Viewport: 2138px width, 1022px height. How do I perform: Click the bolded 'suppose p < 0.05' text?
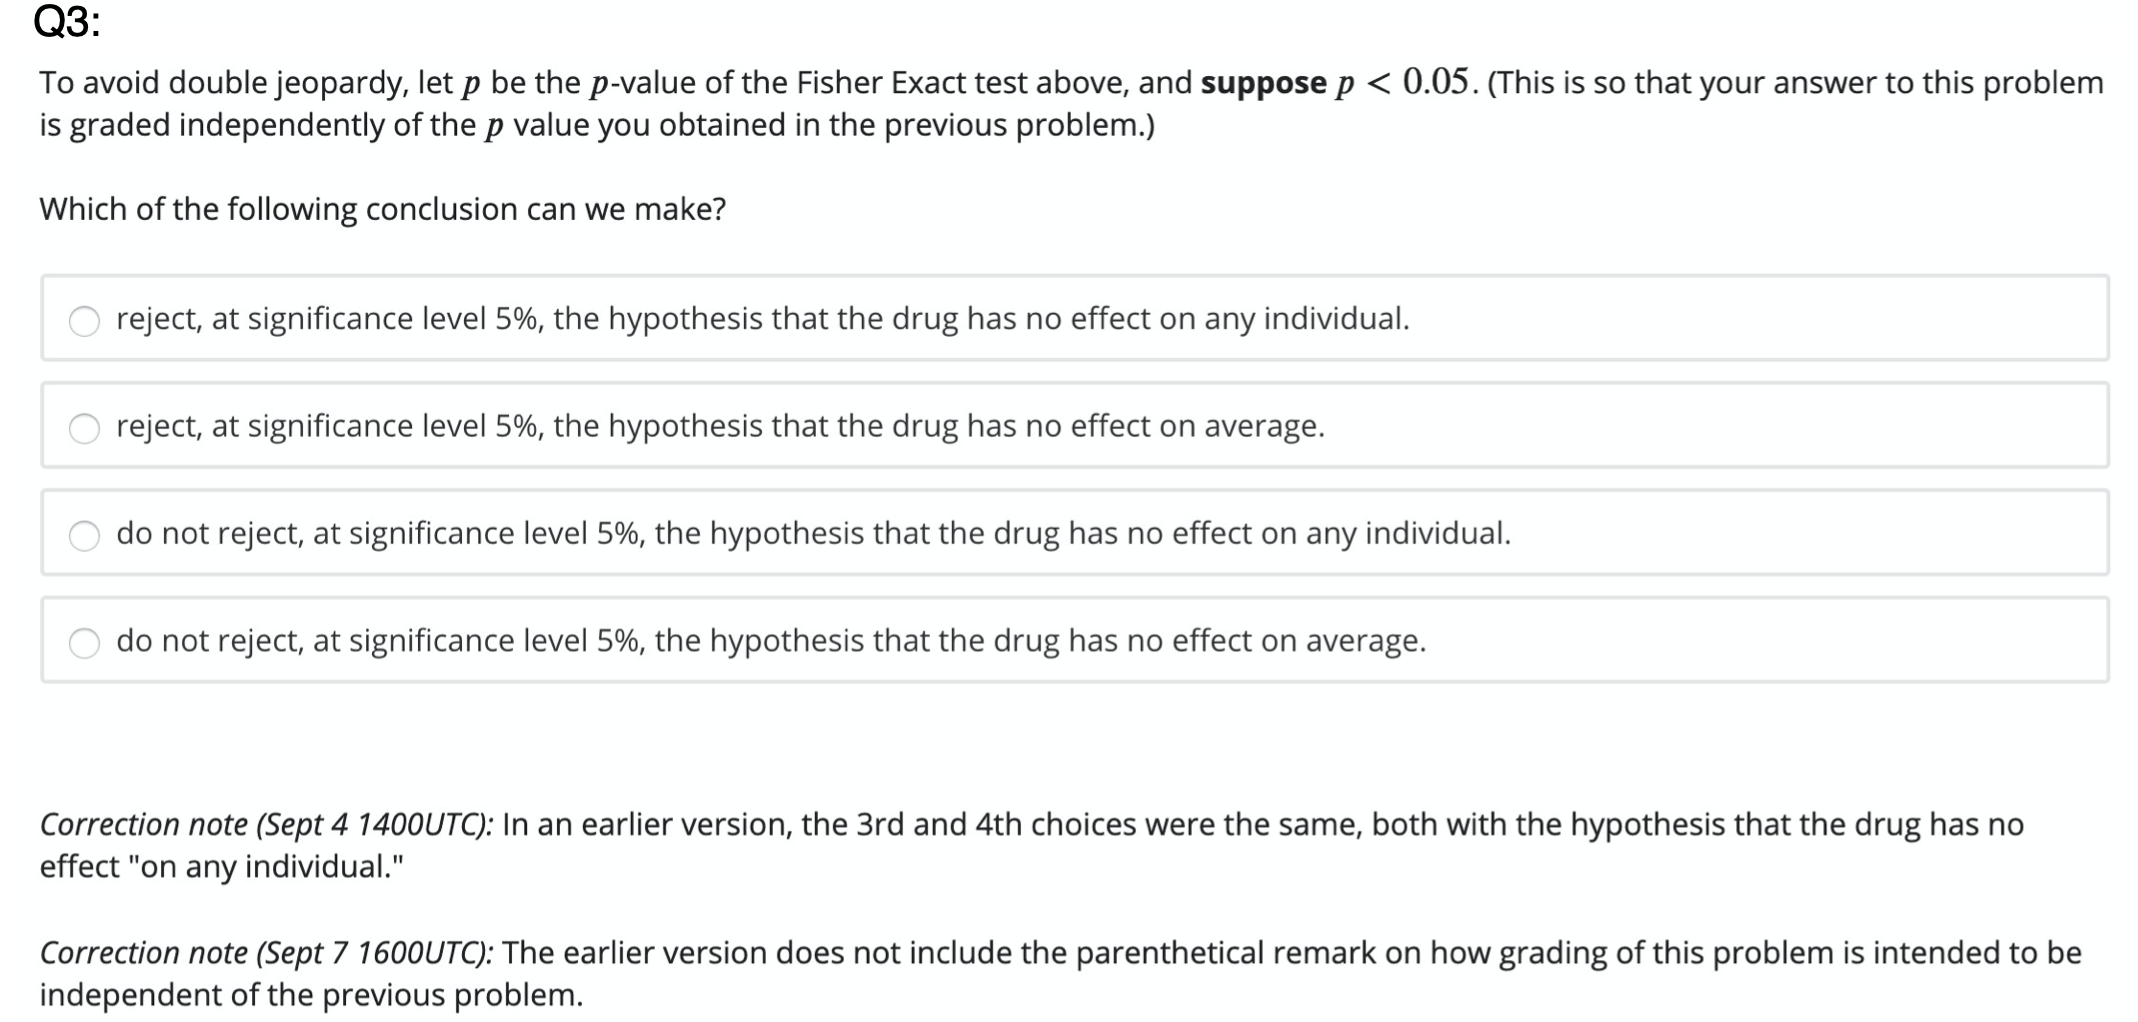point(1335,83)
